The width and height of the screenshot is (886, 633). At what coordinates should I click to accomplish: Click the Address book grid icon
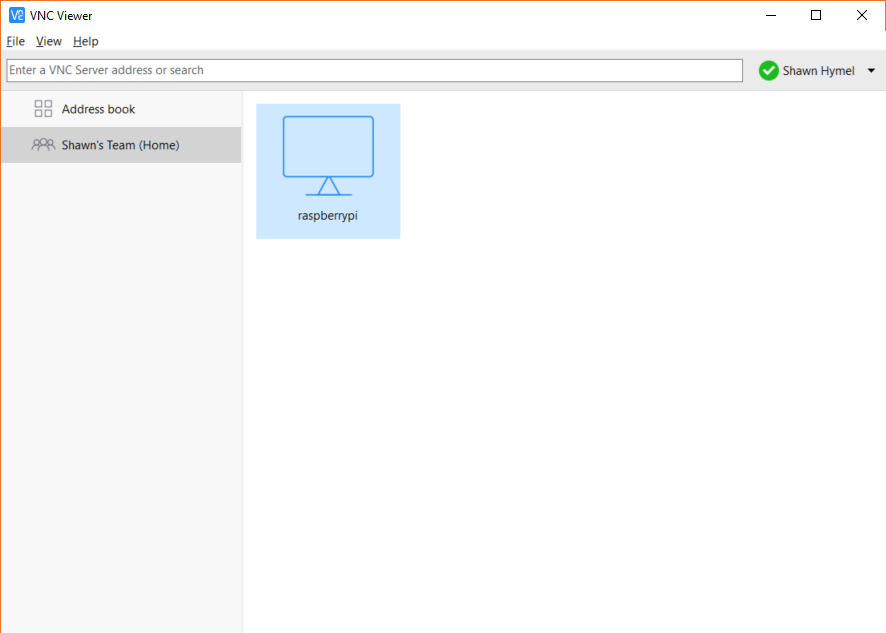coord(43,109)
